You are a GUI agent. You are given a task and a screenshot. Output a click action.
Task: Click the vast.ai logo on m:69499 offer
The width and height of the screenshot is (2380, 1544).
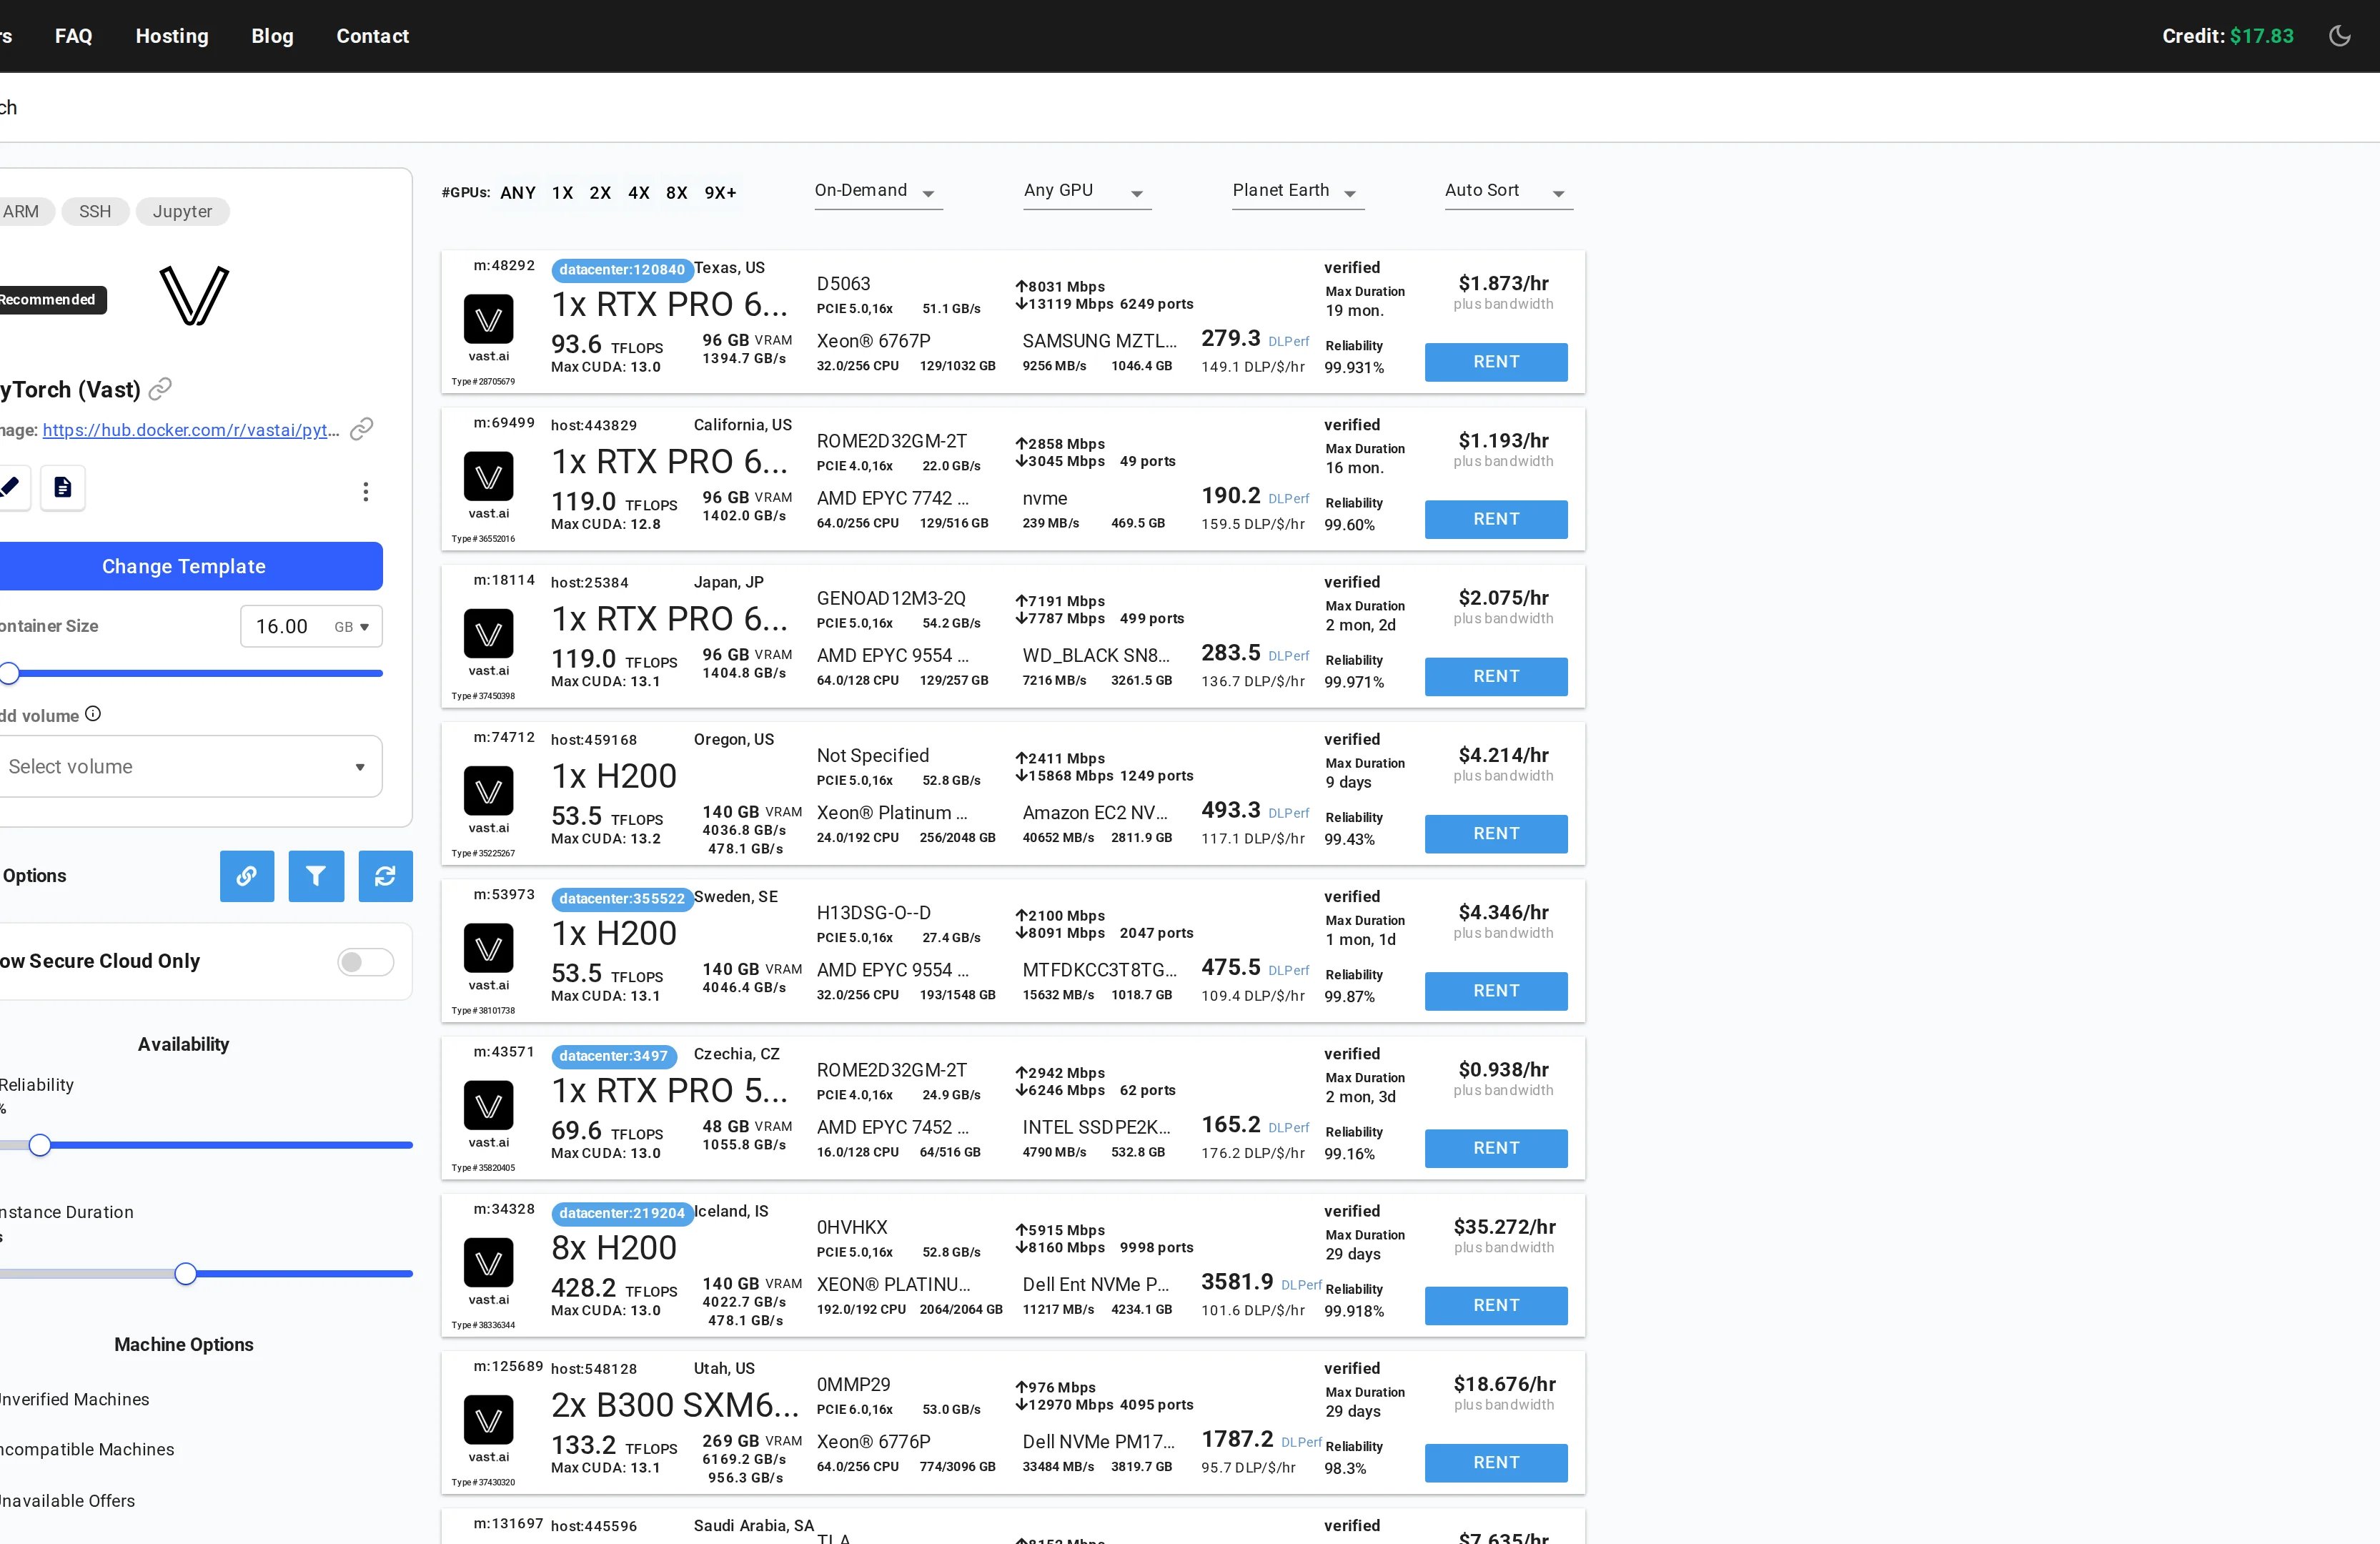point(488,476)
